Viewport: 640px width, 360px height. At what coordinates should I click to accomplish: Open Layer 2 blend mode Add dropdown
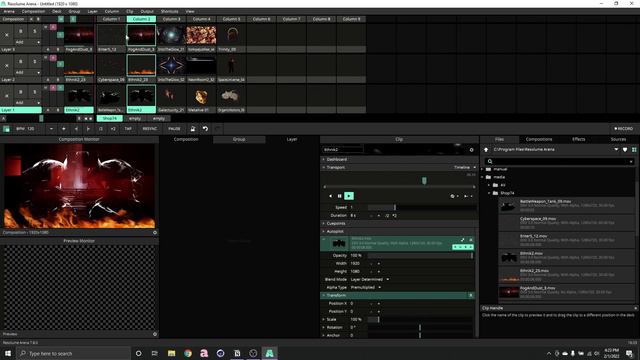pyautogui.click(x=27, y=72)
